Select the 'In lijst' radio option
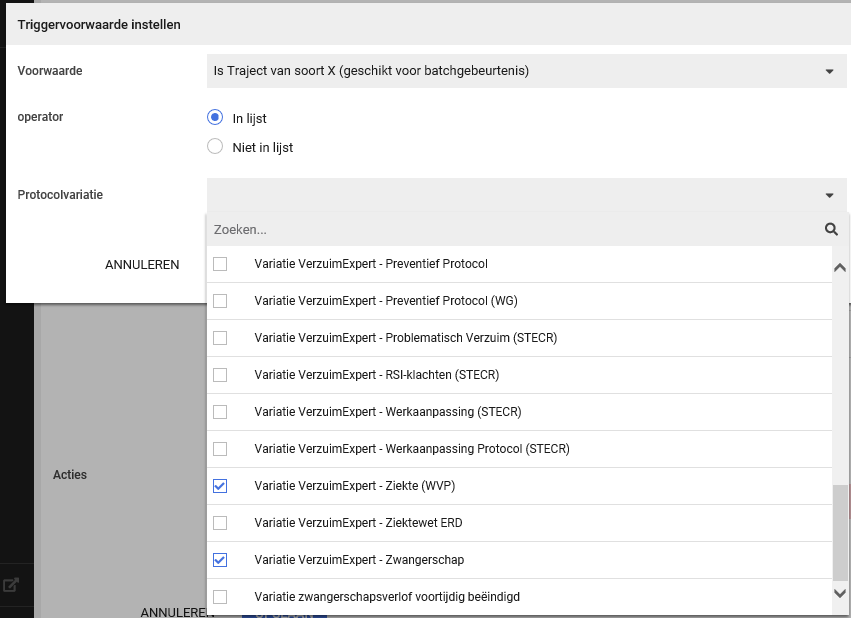The width and height of the screenshot is (851, 618). pos(215,118)
